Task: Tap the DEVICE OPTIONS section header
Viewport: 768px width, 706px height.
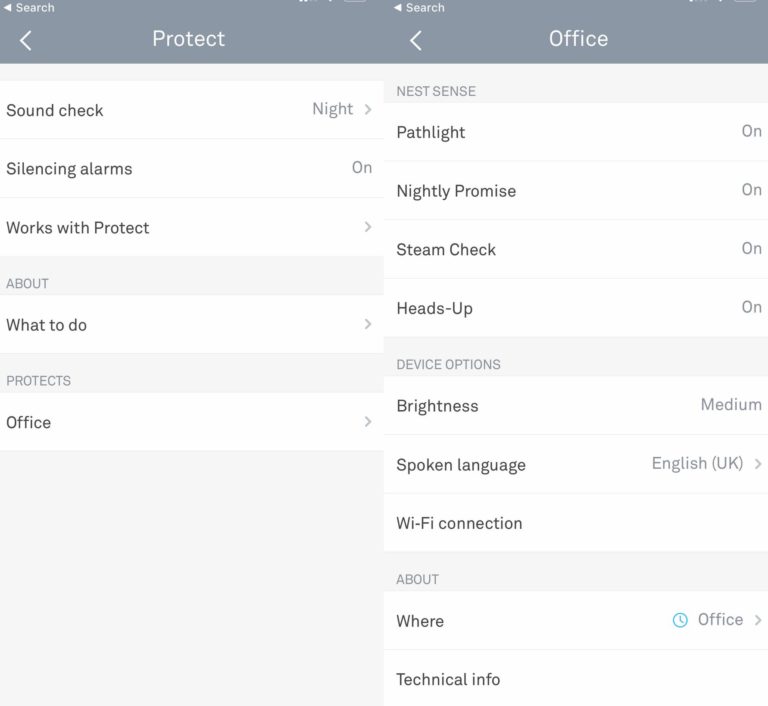Action: point(448,365)
